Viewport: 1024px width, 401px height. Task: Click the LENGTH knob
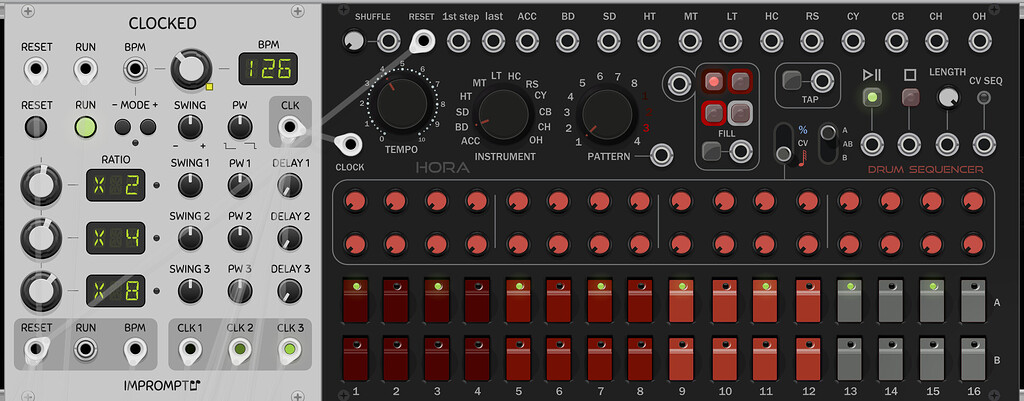click(x=948, y=98)
